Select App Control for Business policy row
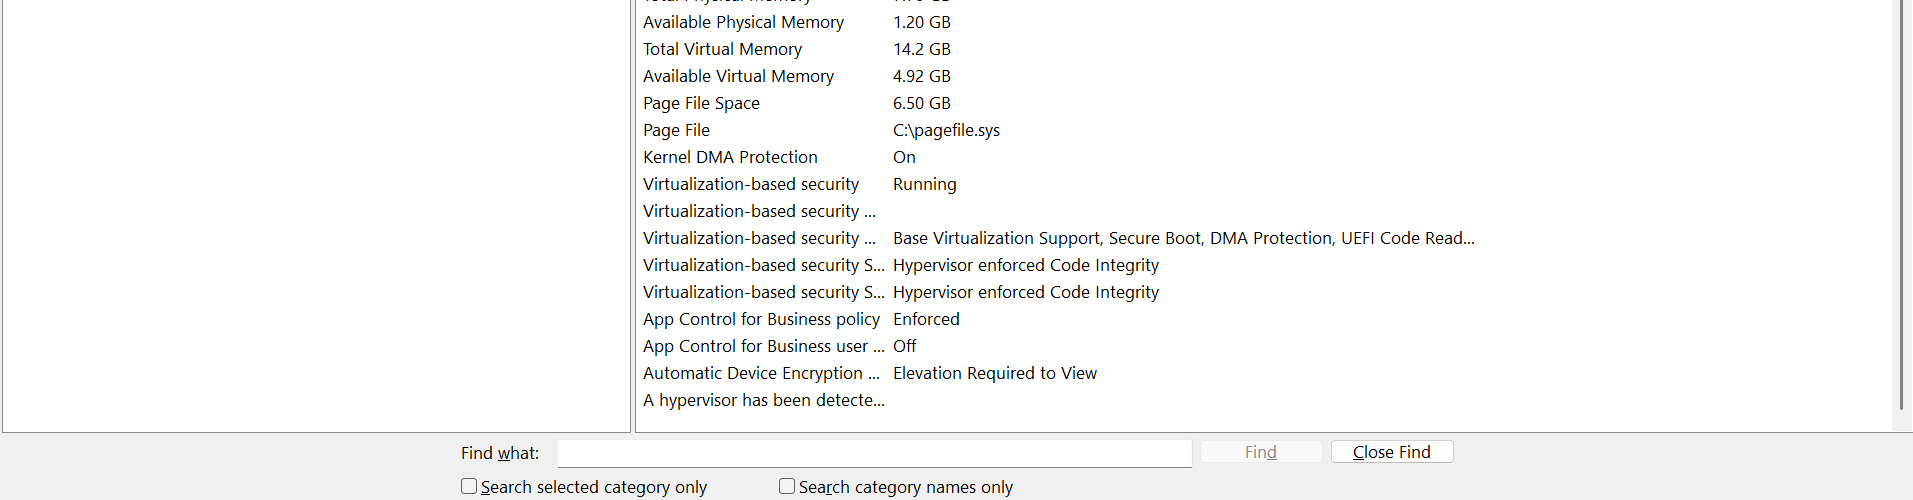The width and height of the screenshot is (1913, 500). (x=761, y=319)
